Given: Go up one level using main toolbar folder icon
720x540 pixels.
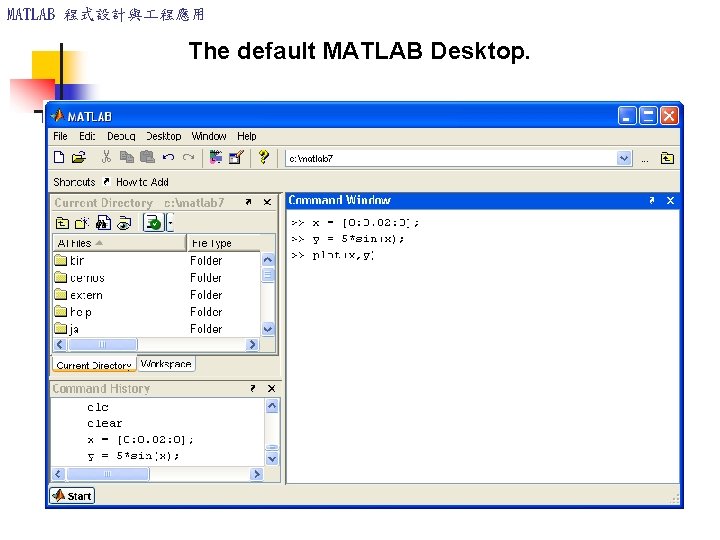Looking at the screenshot, I should coord(667,158).
